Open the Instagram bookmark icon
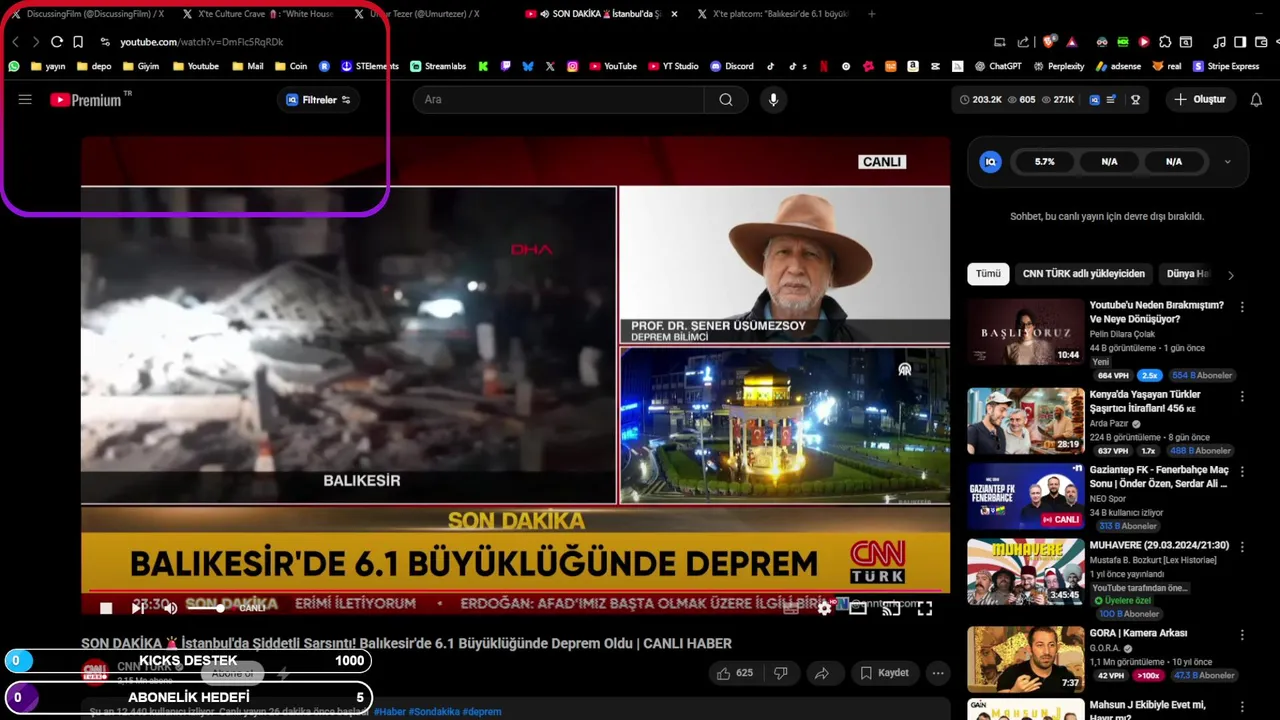This screenshot has width=1280, height=720. 572,66
